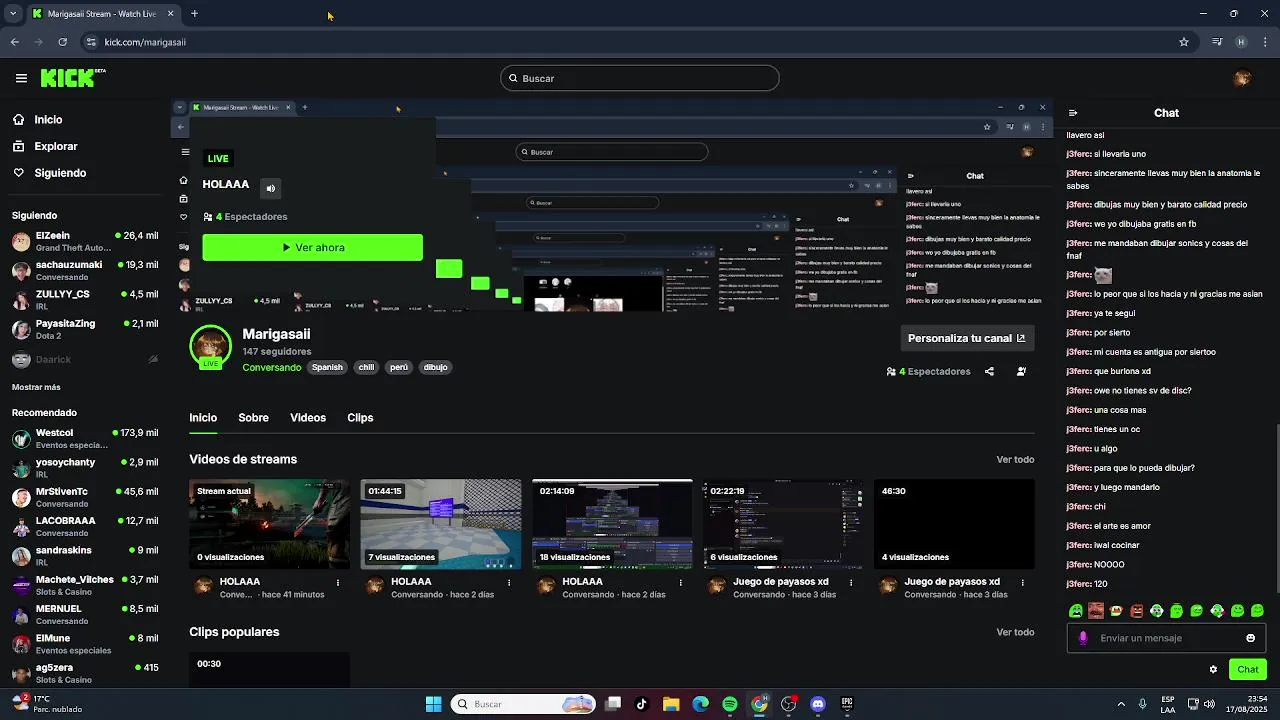Bookmark this page with the star icon
1280x720 pixels.
(1184, 42)
